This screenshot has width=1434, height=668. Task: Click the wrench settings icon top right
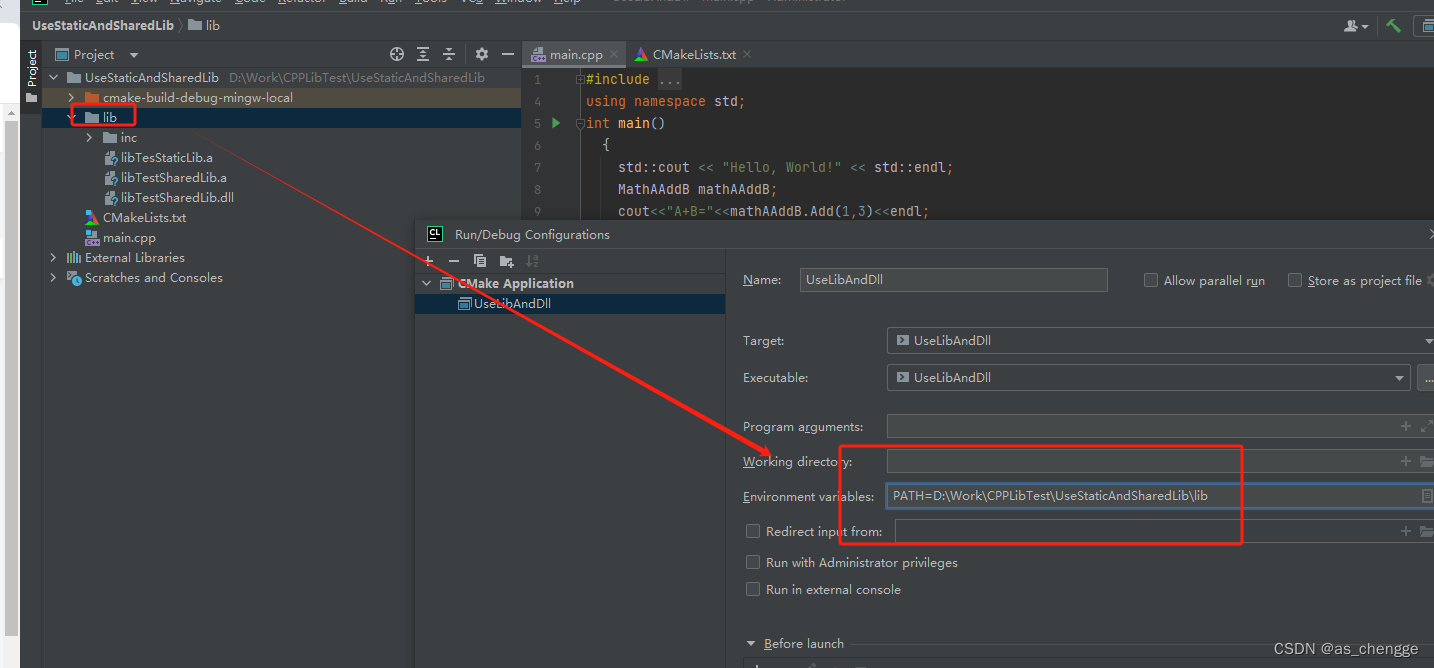click(x=1392, y=25)
